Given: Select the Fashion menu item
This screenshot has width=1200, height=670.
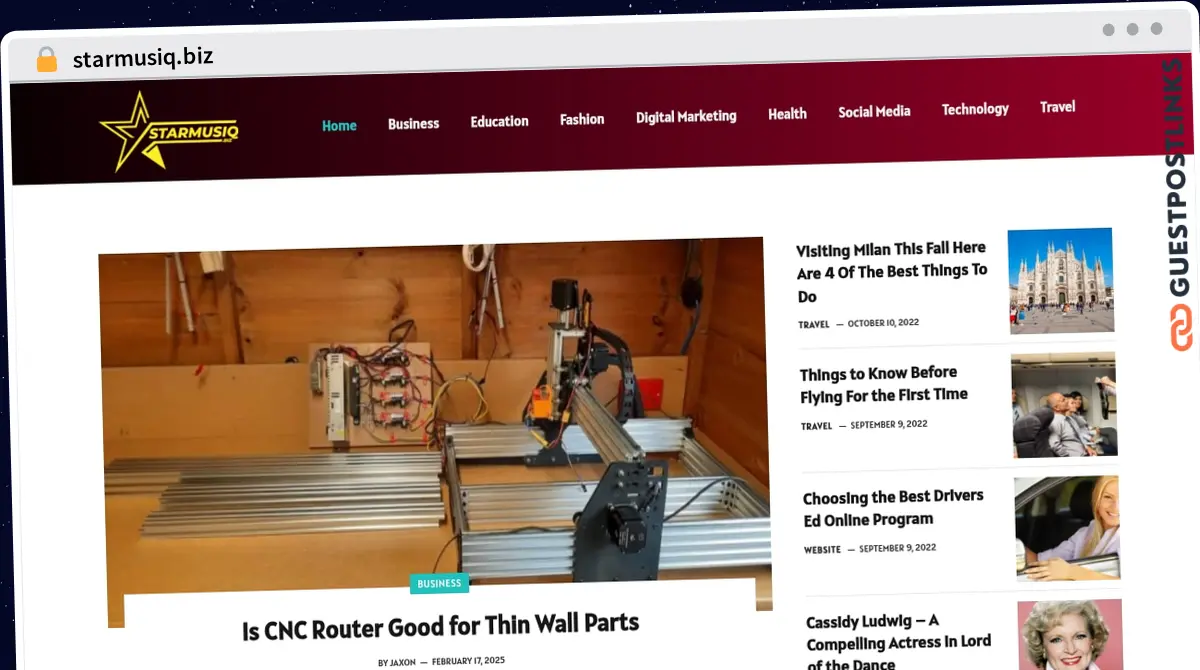Looking at the screenshot, I should [582, 120].
